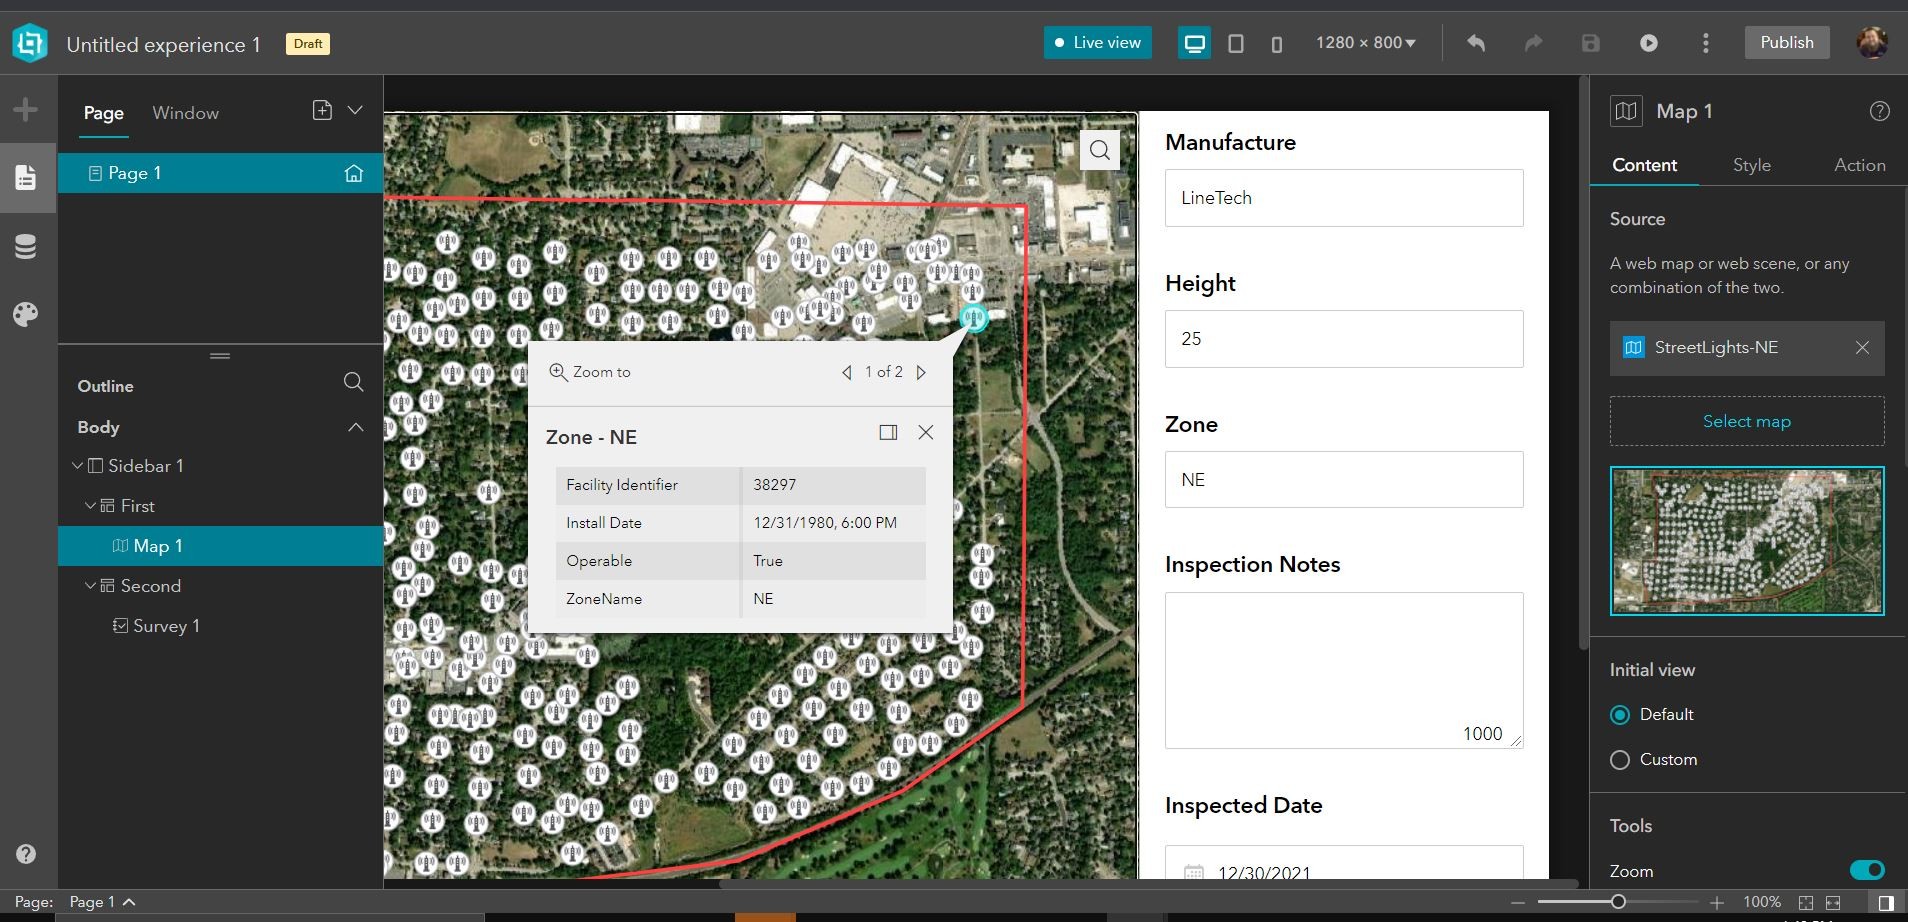This screenshot has height=922, width=1908.
Task: Click the Height input field
Action: click(1344, 339)
